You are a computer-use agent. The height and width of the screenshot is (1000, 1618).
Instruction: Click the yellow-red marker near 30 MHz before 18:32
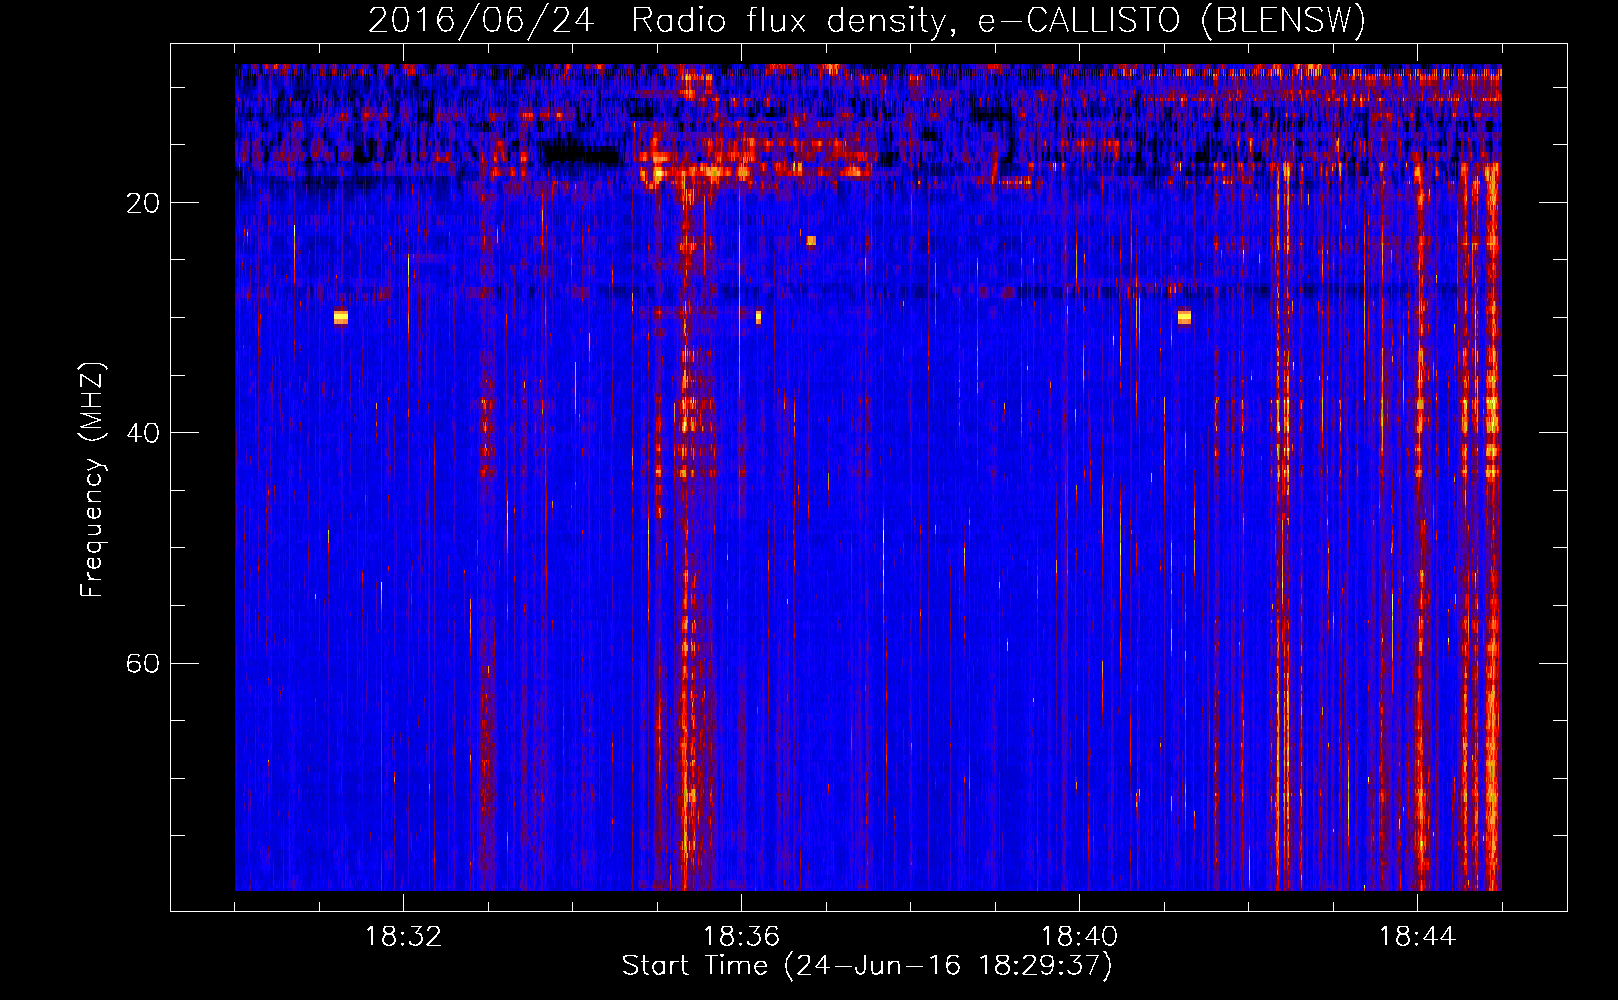pyautogui.click(x=341, y=317)
